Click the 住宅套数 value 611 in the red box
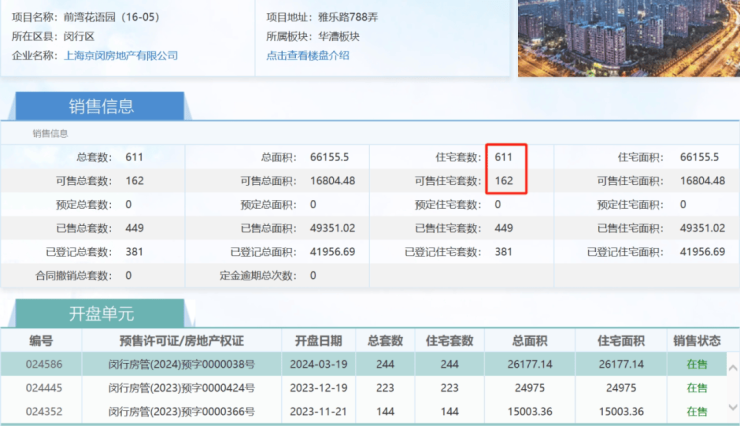 (504, 157)
